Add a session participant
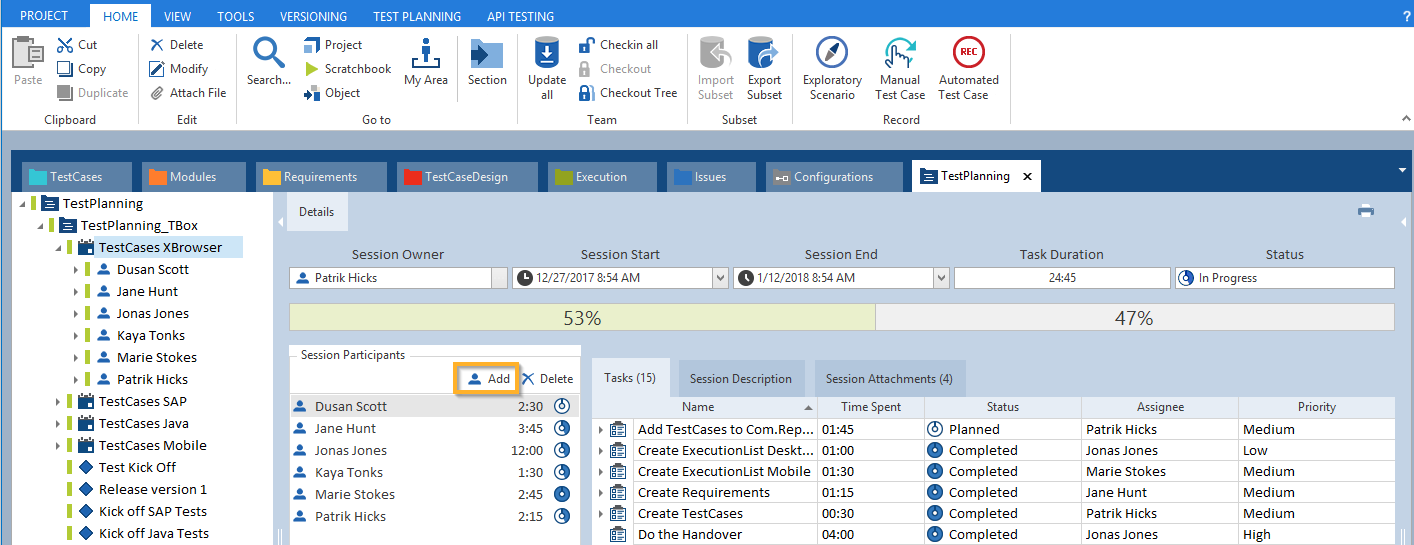1414x545 pixels. [488, 379]
